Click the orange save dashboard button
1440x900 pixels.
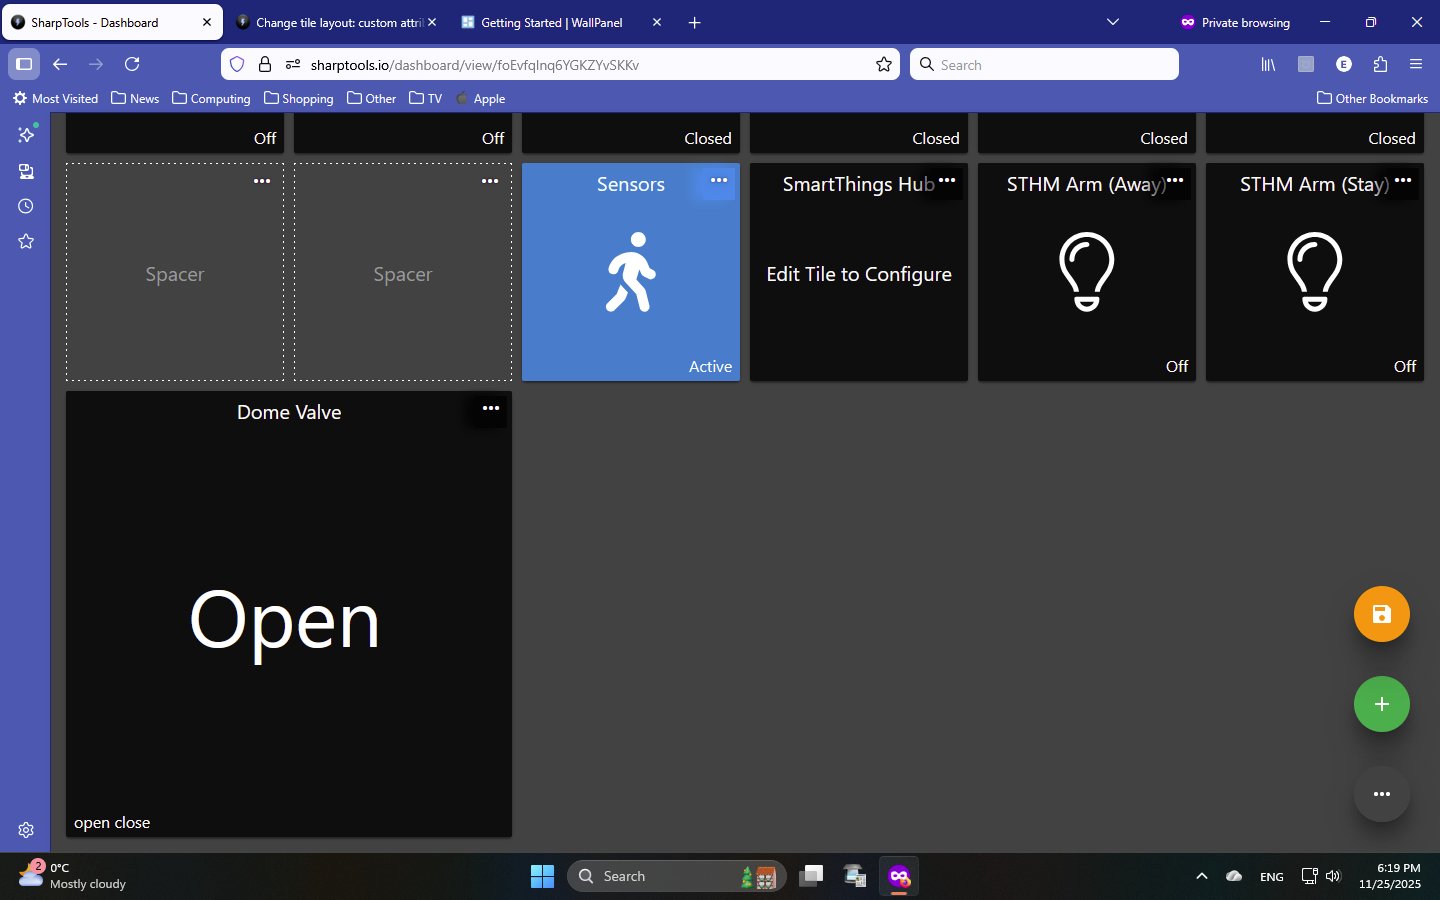point(1381,614)
